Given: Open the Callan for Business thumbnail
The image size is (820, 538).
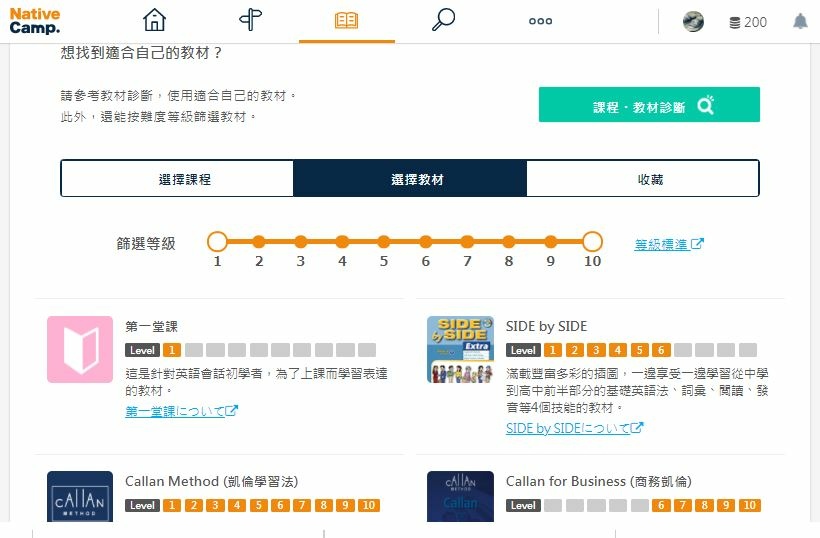Looking at the screenshot, I should 460,496.
